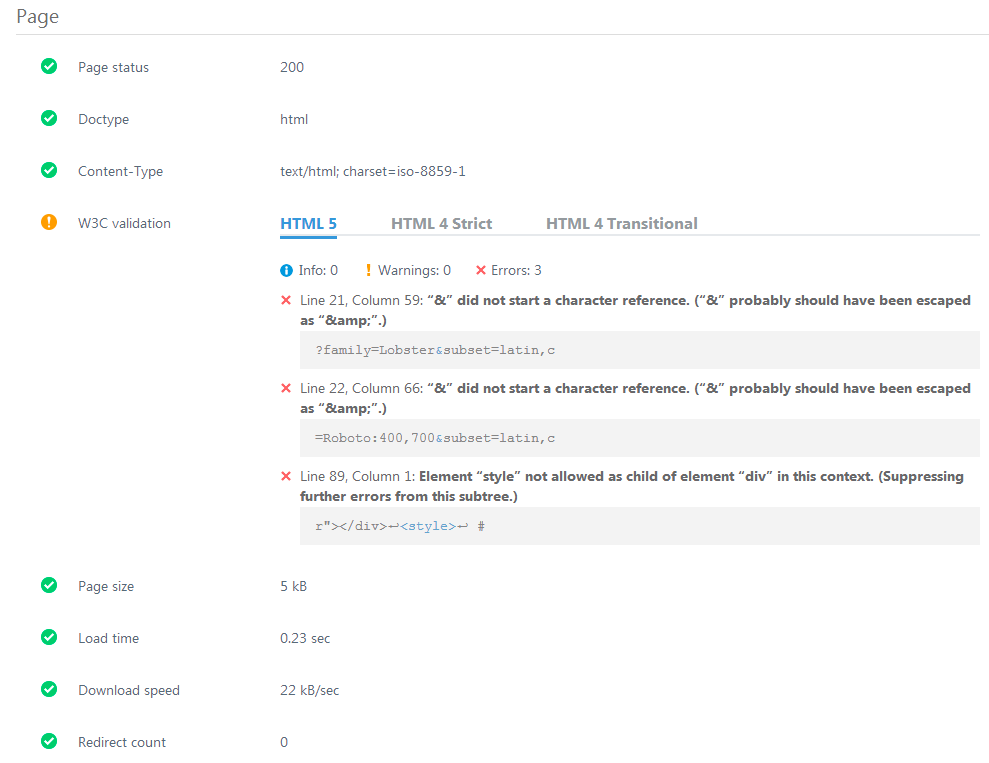Open the HTML 4 Transitional tab
This screenshot has height=763, width=989.
(621, 224)
